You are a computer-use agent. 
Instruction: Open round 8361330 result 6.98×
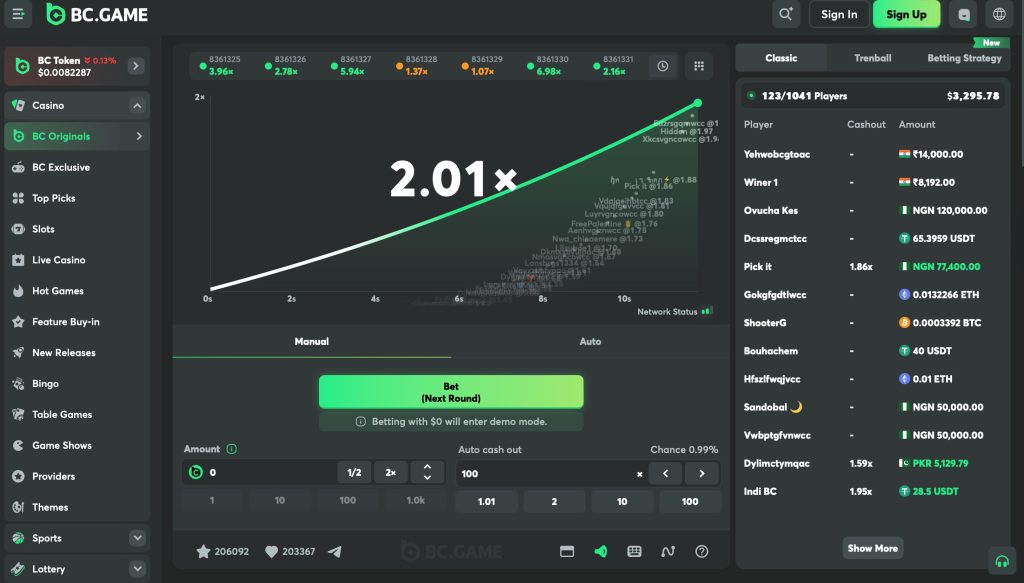(x=549, y=65)
